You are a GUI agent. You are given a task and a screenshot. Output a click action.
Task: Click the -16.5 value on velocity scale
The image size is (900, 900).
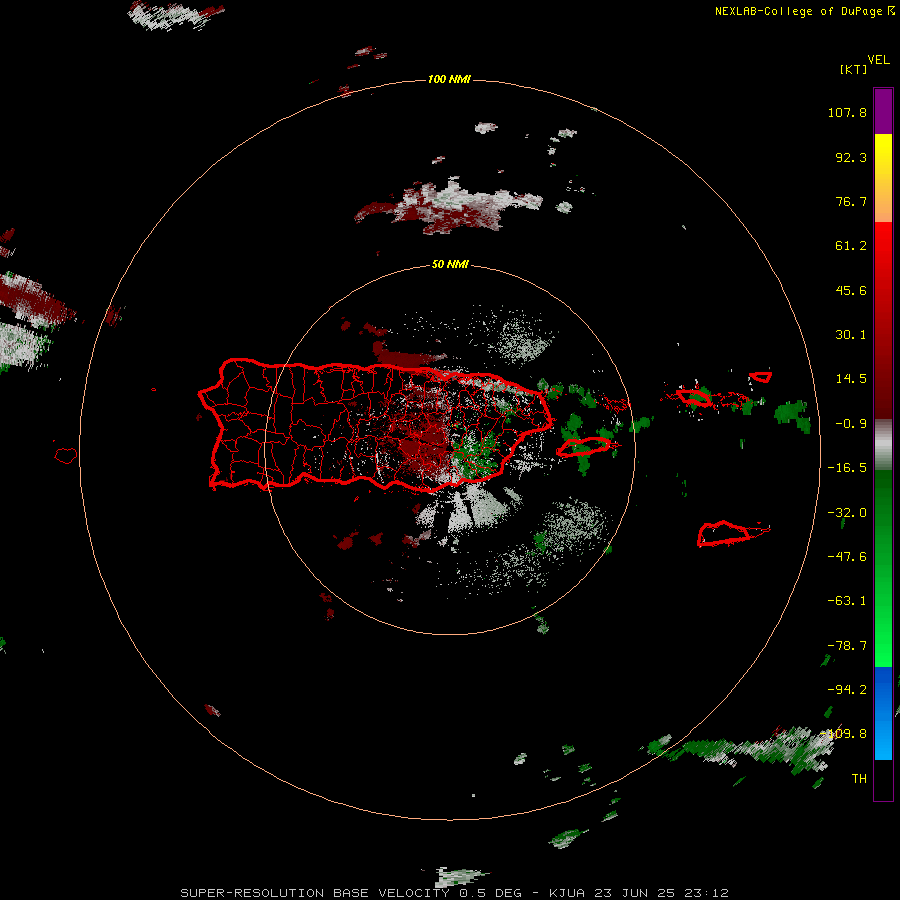coord(847,468)
